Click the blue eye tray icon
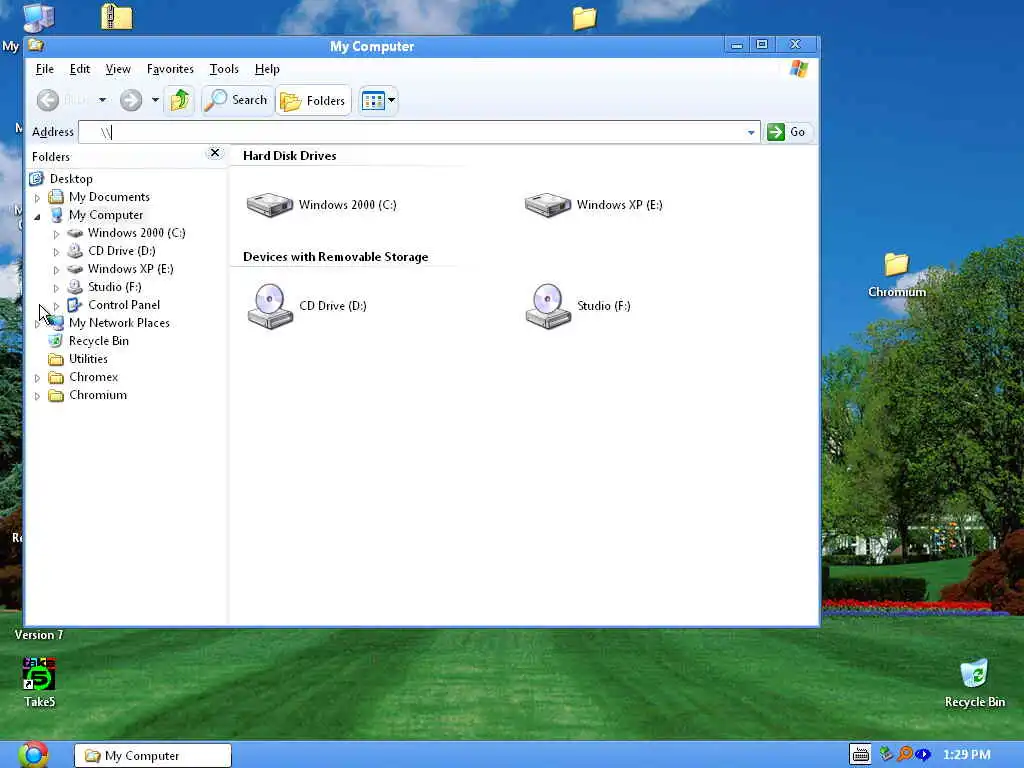Screen dimensions: 1024x768 922,755
